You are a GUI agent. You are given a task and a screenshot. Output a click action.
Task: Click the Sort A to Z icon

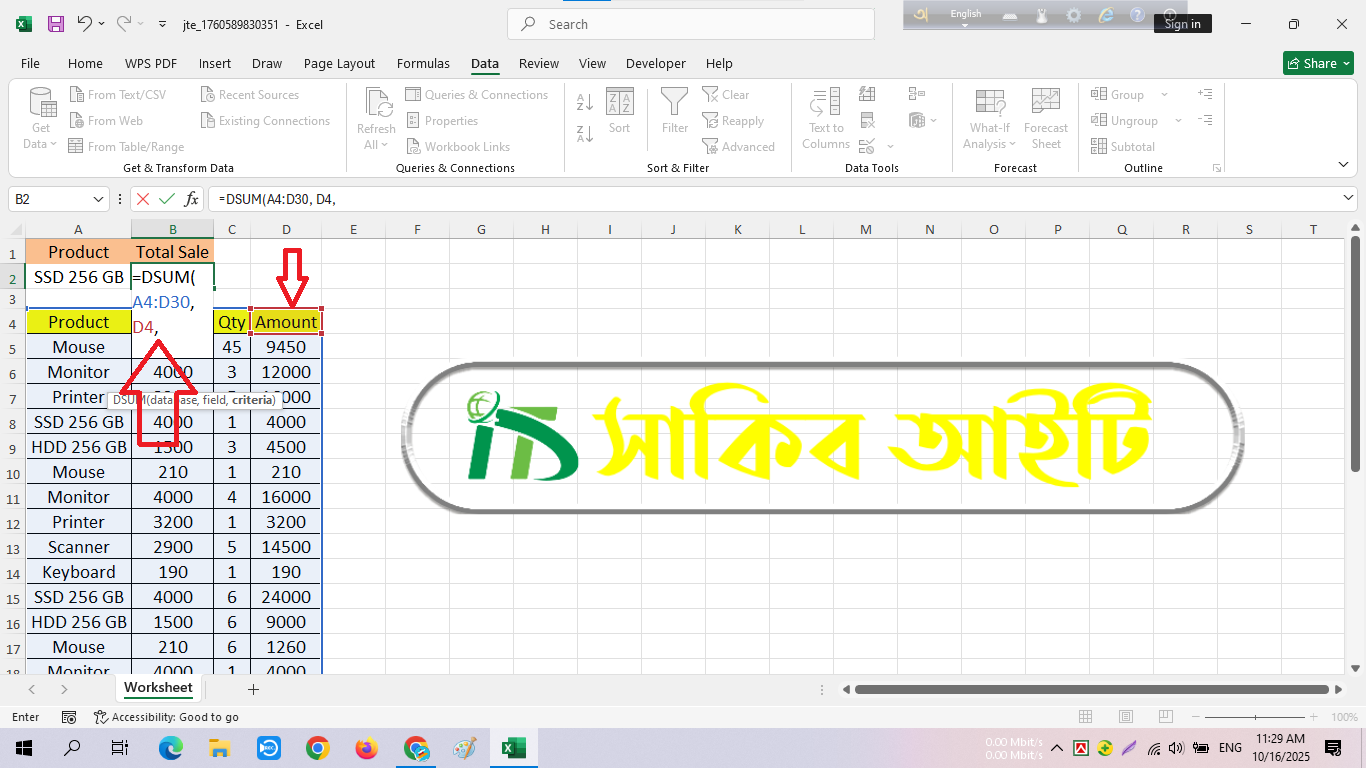coord(585,102)
